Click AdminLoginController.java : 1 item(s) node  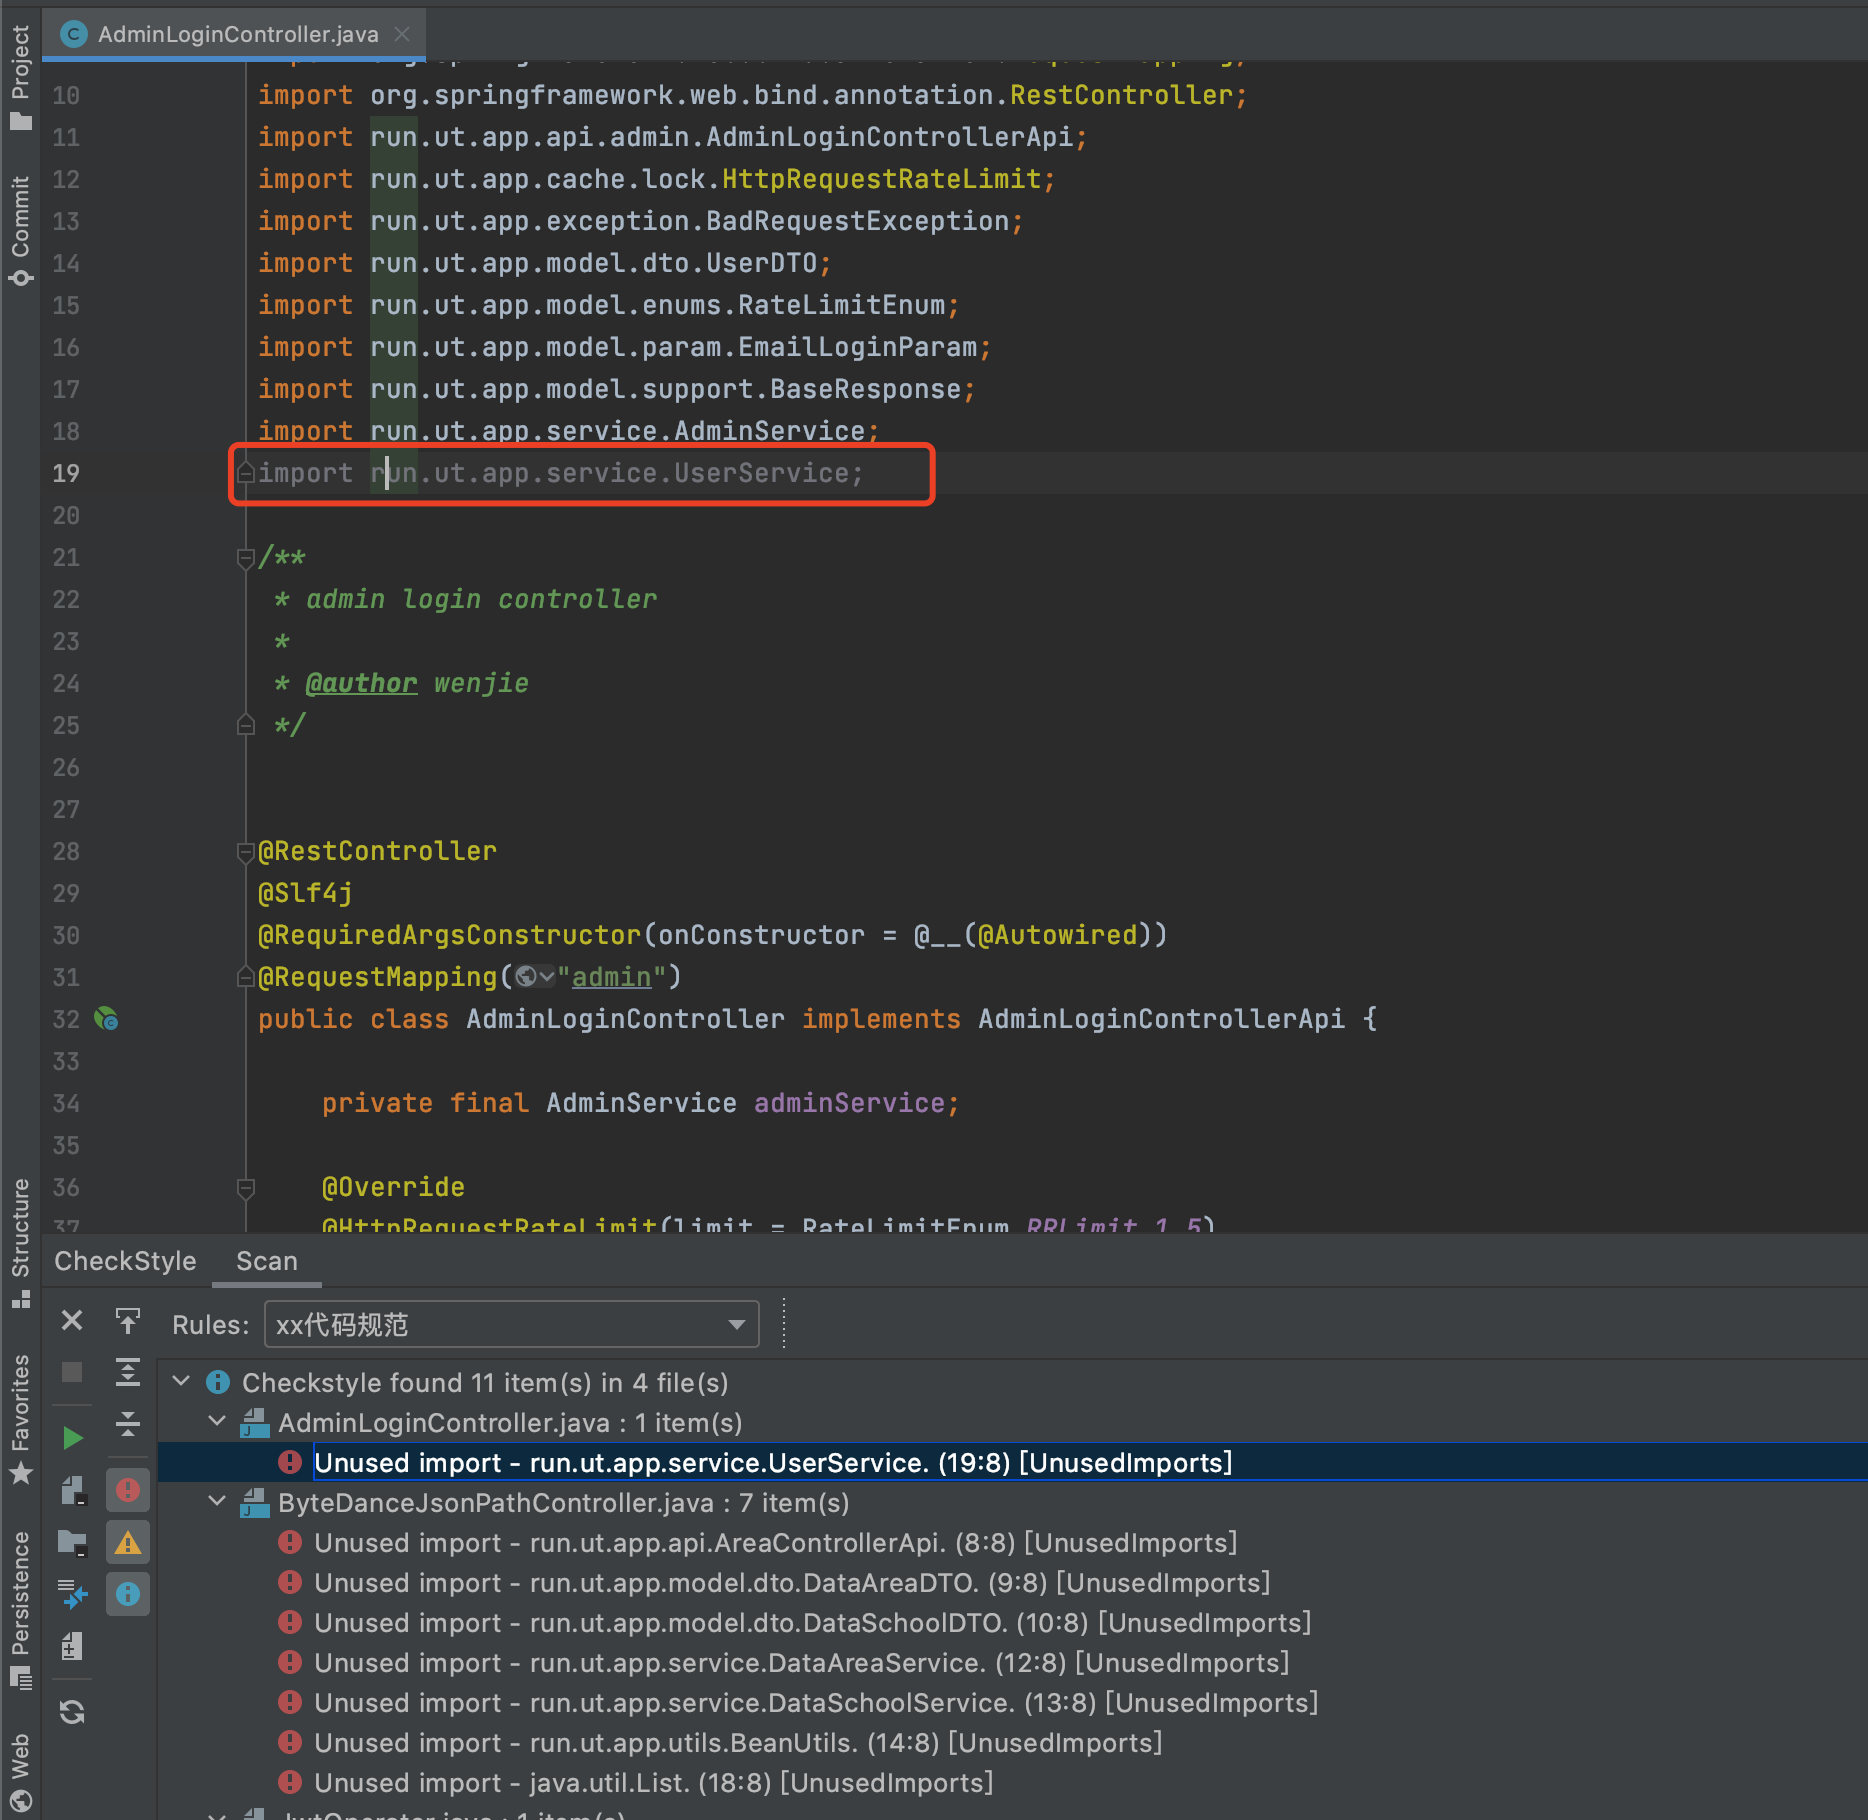(x=510, y=1422)
